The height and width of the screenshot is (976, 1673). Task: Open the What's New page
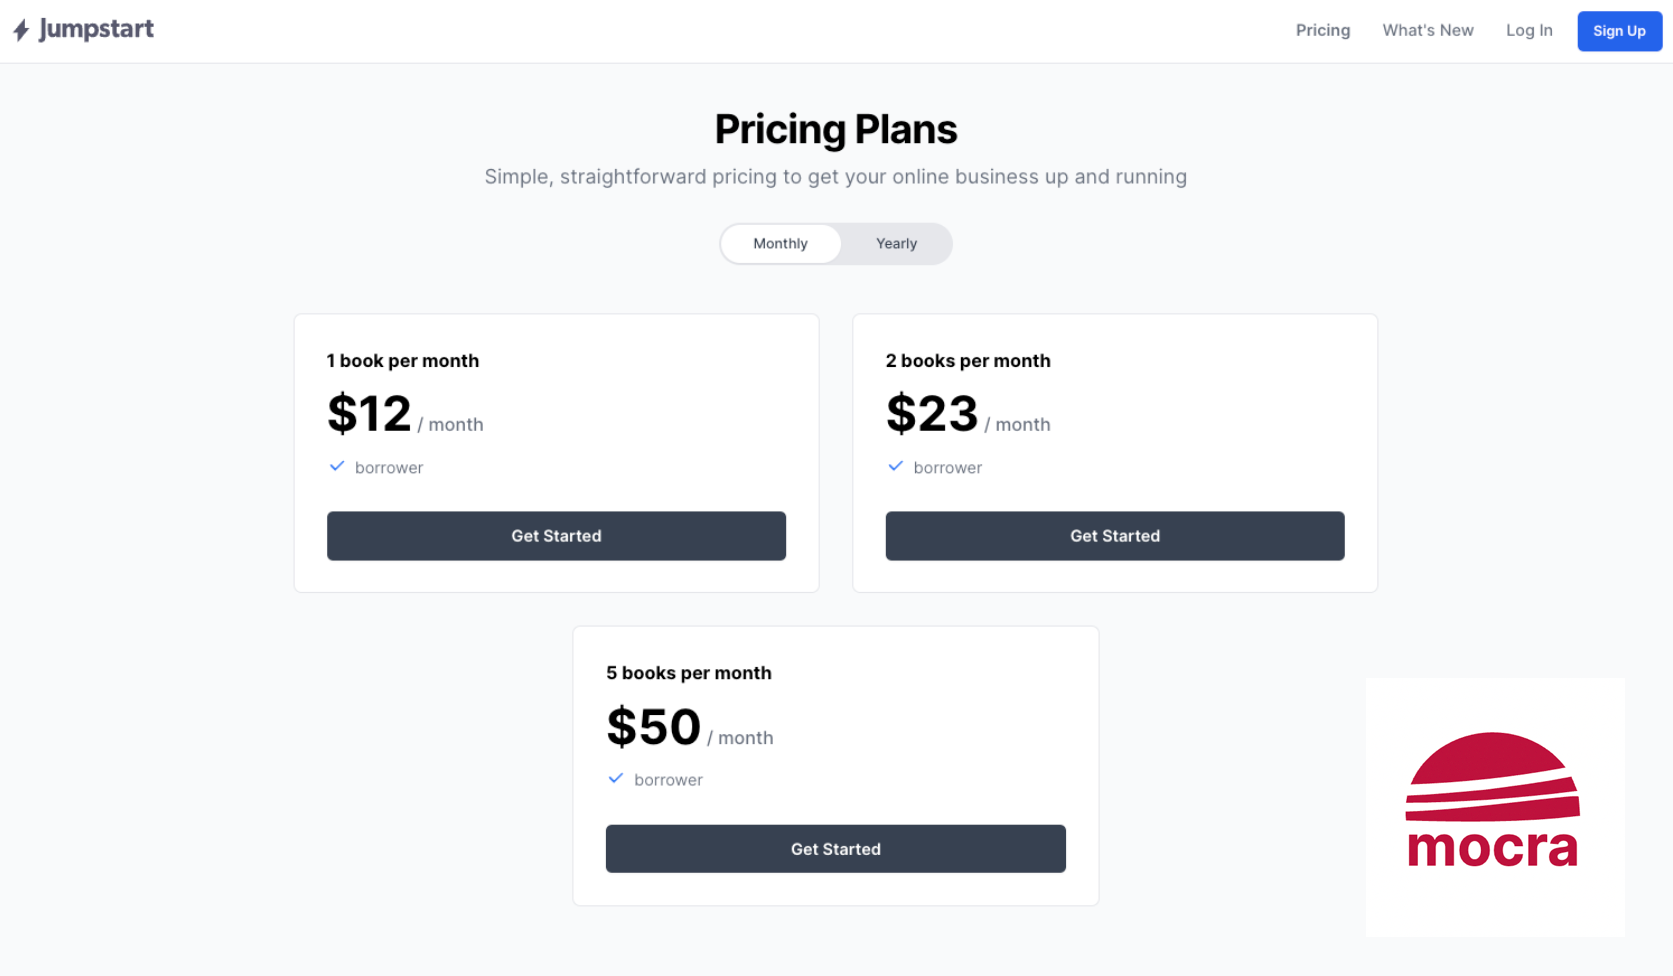pyautogui.click(x=1427, y=30)
